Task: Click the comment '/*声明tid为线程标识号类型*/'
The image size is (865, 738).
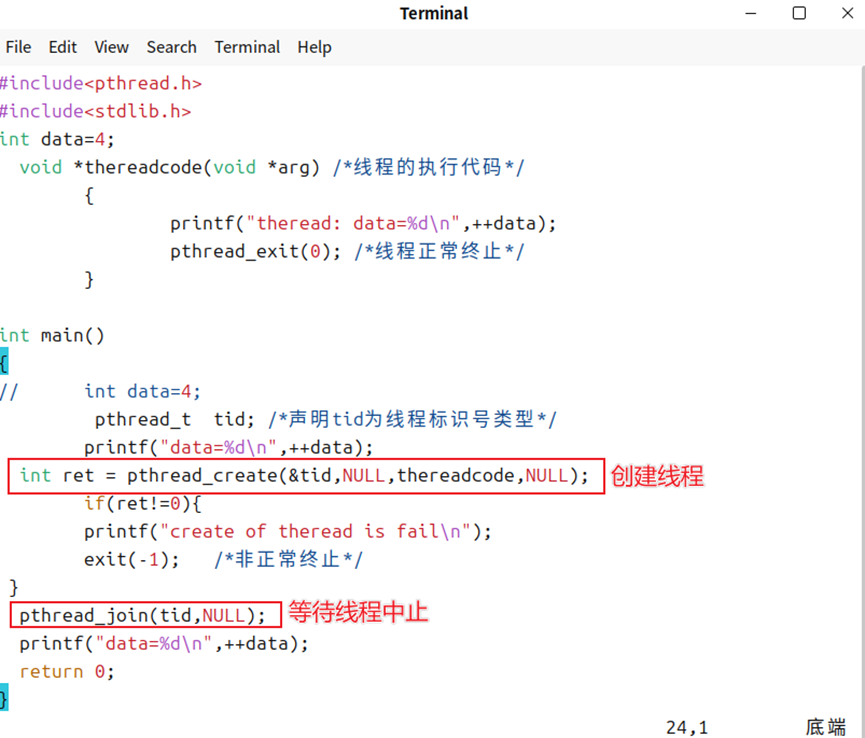Action: click(x=413, y=419)
